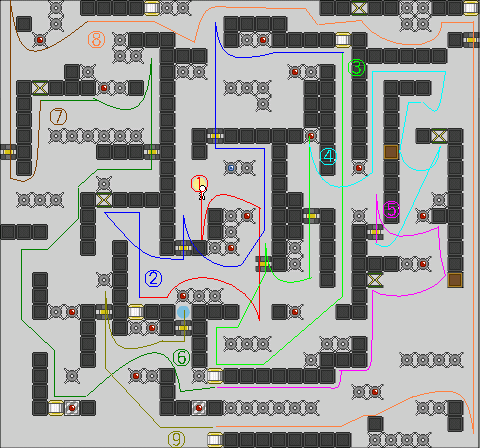Click the brown crate beside number 4

[391, 152]
